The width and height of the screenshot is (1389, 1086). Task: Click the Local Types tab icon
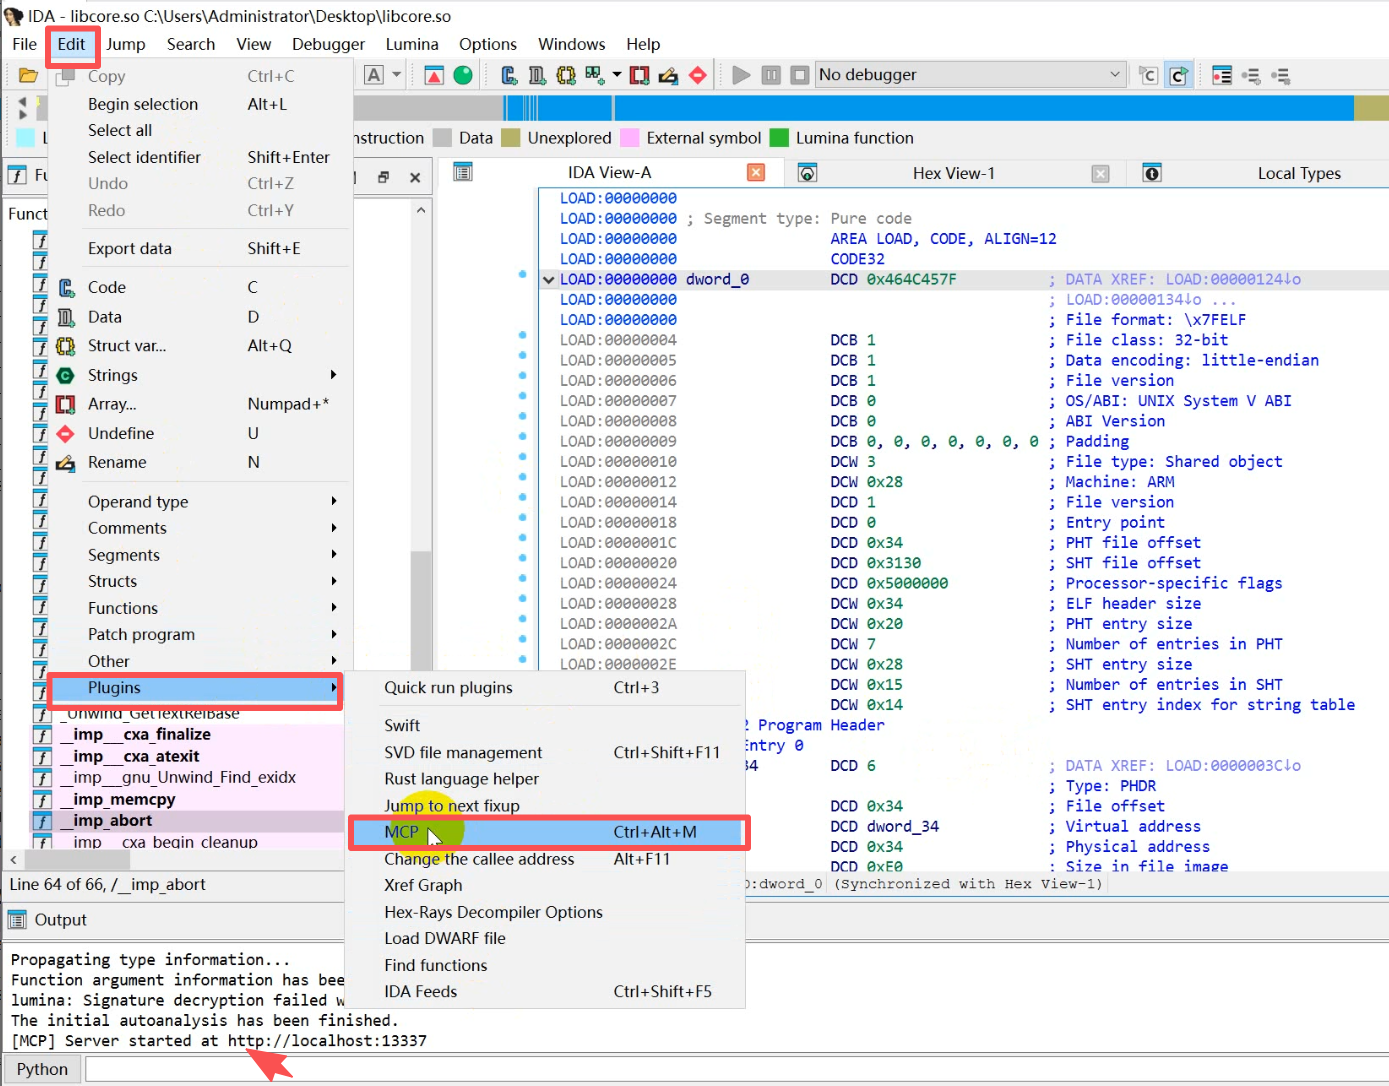click(1152, 173)
